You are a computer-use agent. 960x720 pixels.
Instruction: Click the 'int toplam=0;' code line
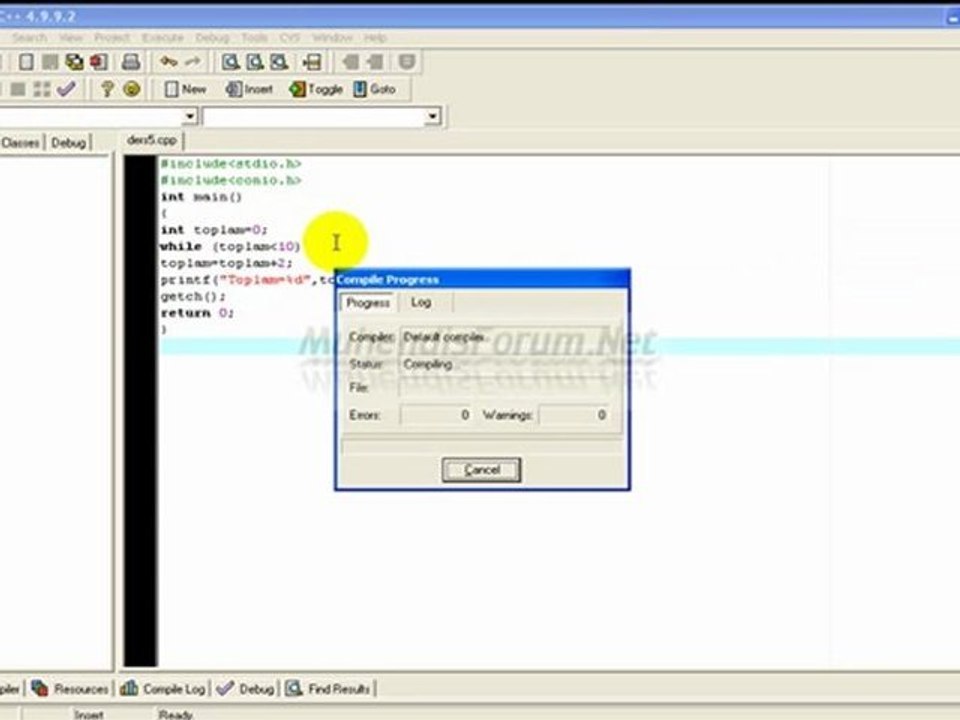pos(214,230)
